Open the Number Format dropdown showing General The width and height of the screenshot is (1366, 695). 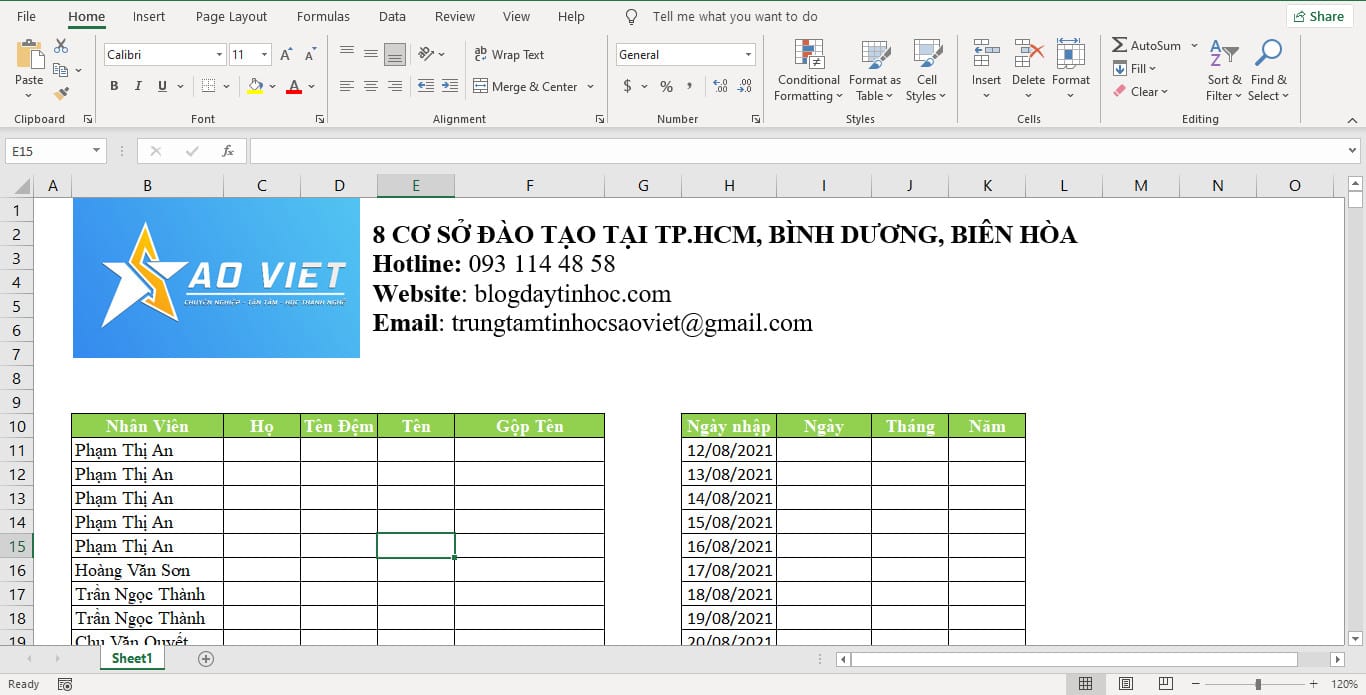tap(746, 54)
